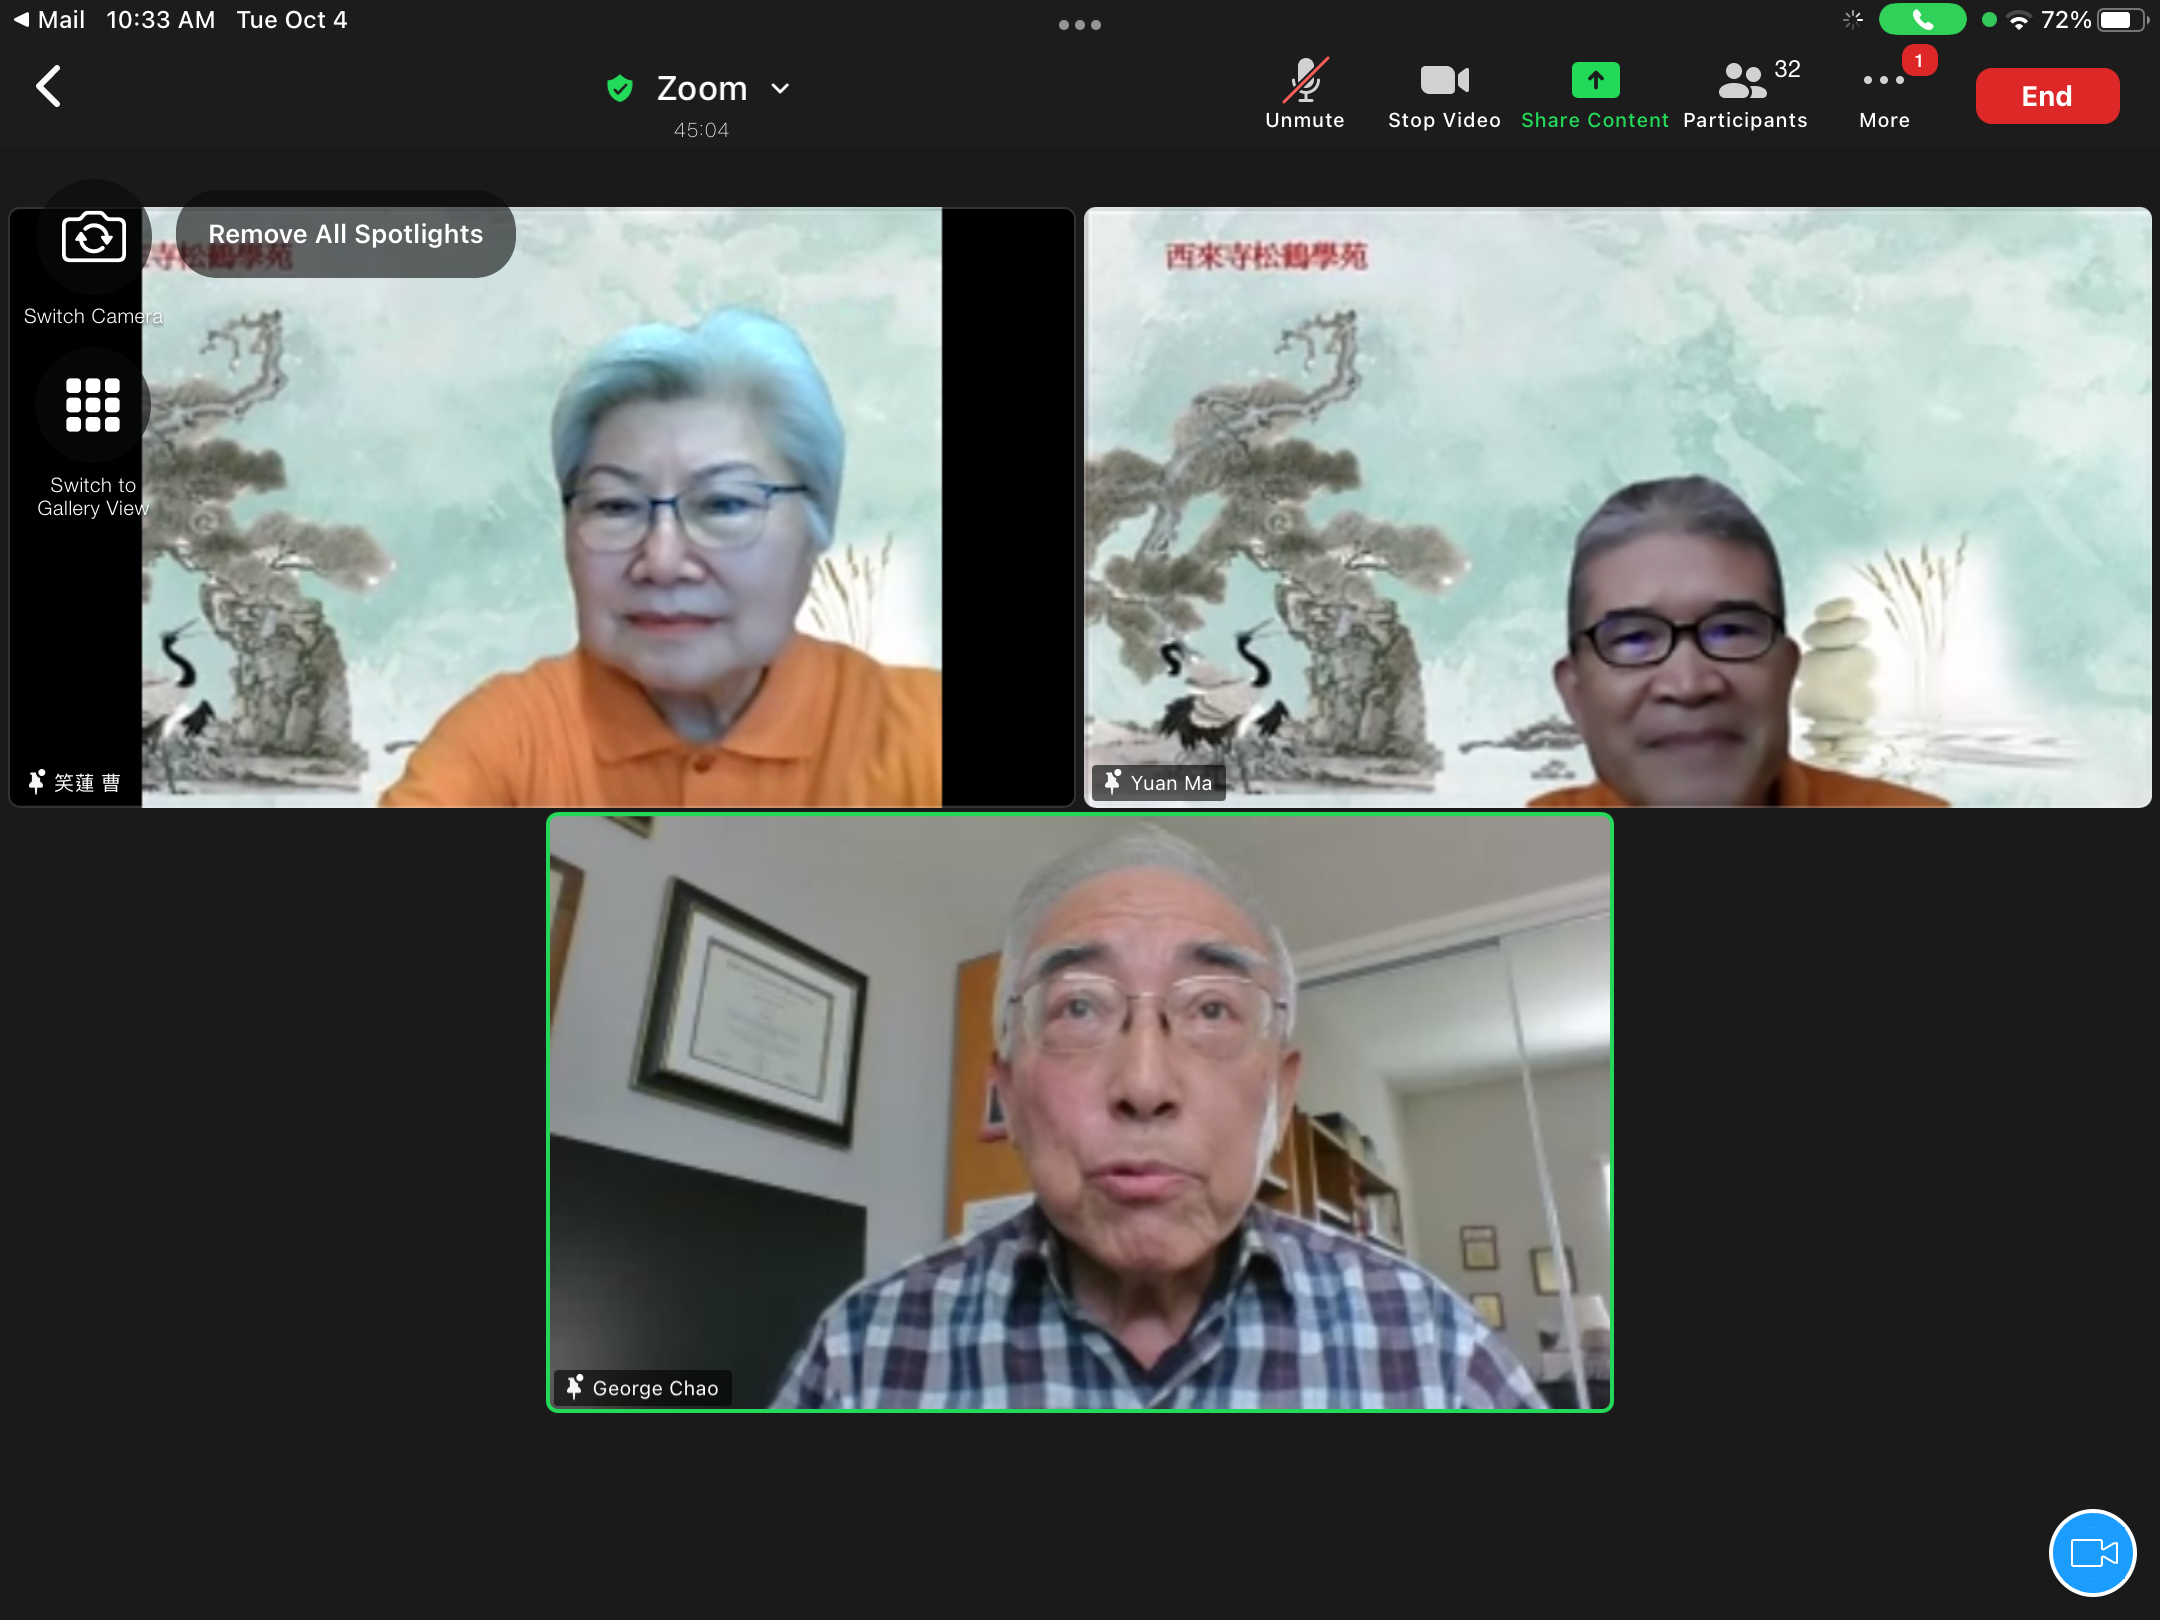Switch camera with the flip icon
2160x1620 pixels.
(93, 238)
